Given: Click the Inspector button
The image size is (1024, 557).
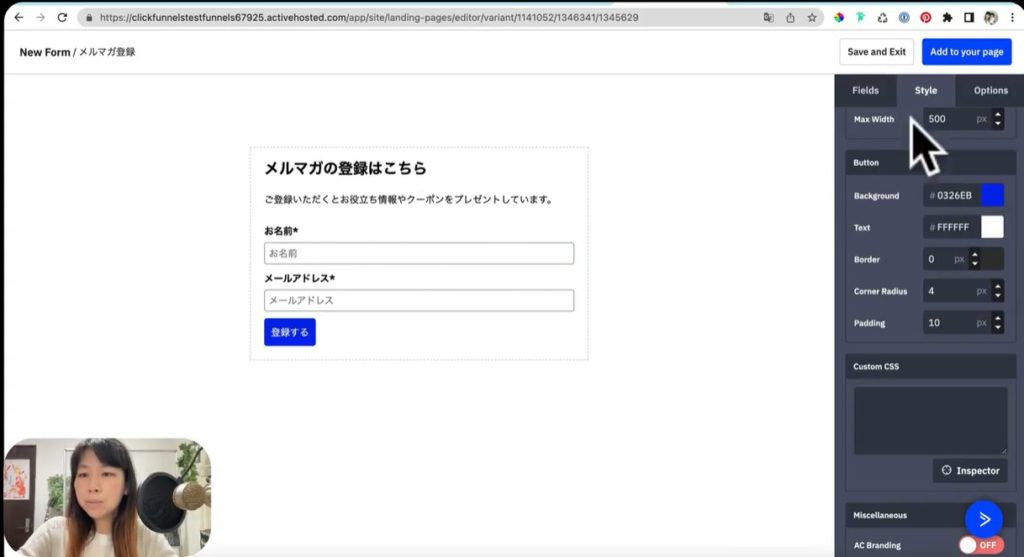Looking at the screenshot, I should pyautogui.click(x=970, y=470).
